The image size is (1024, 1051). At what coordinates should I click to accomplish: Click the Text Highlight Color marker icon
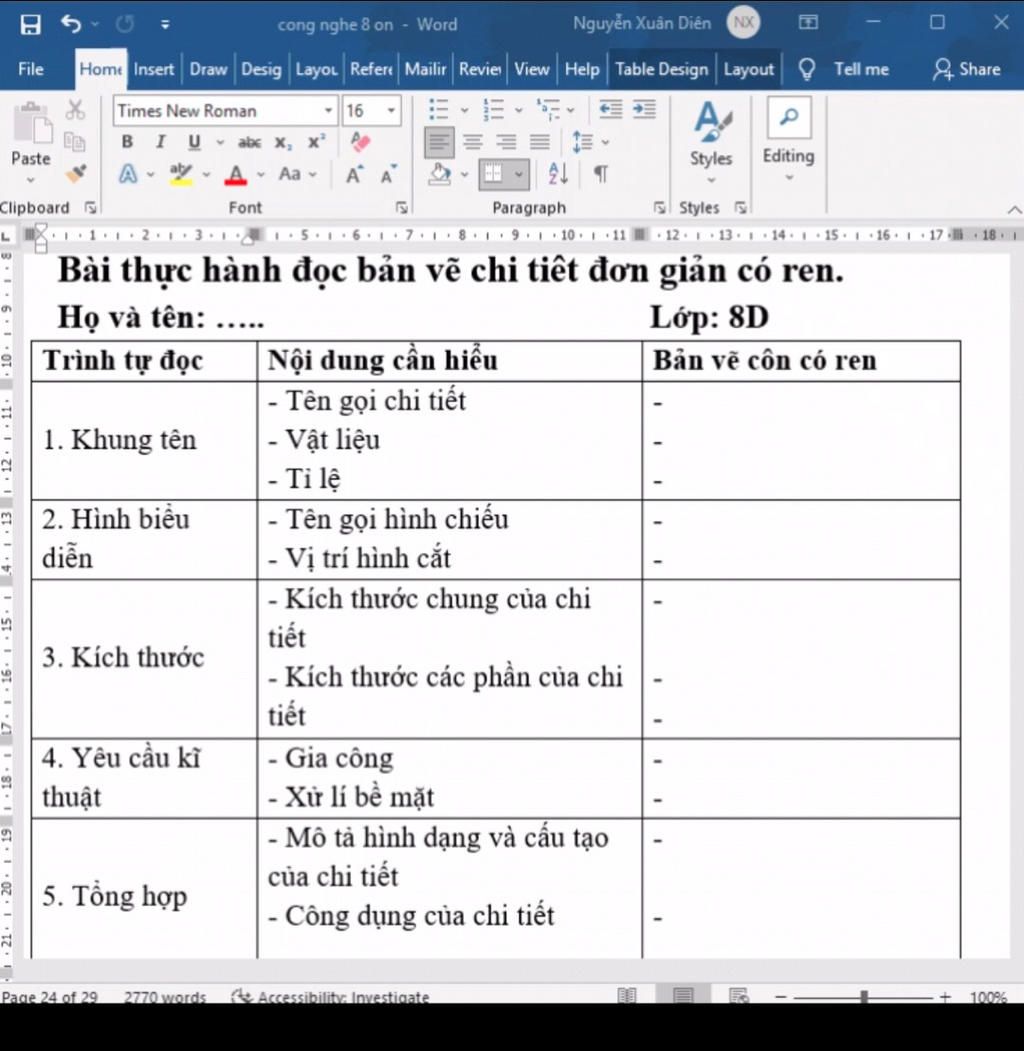tap(180, 174)
